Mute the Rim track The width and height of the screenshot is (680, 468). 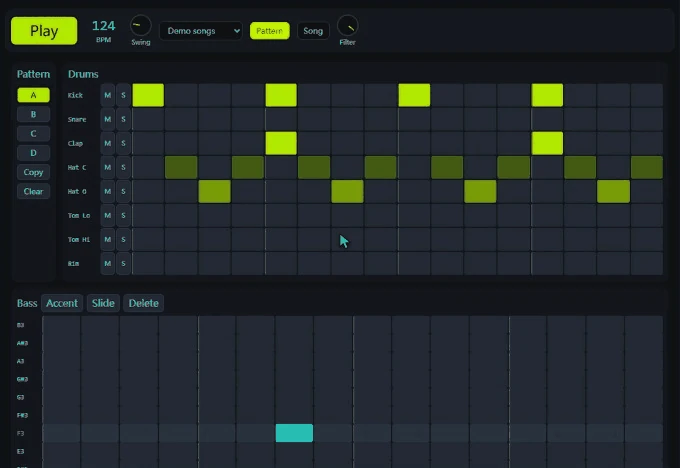click(108, 264)
